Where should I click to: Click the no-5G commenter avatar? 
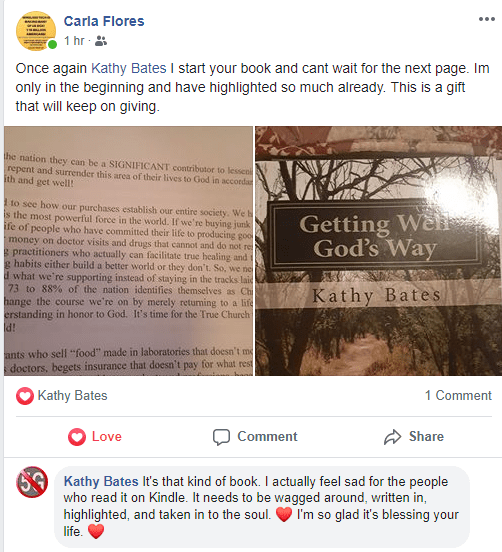(32, 482)
